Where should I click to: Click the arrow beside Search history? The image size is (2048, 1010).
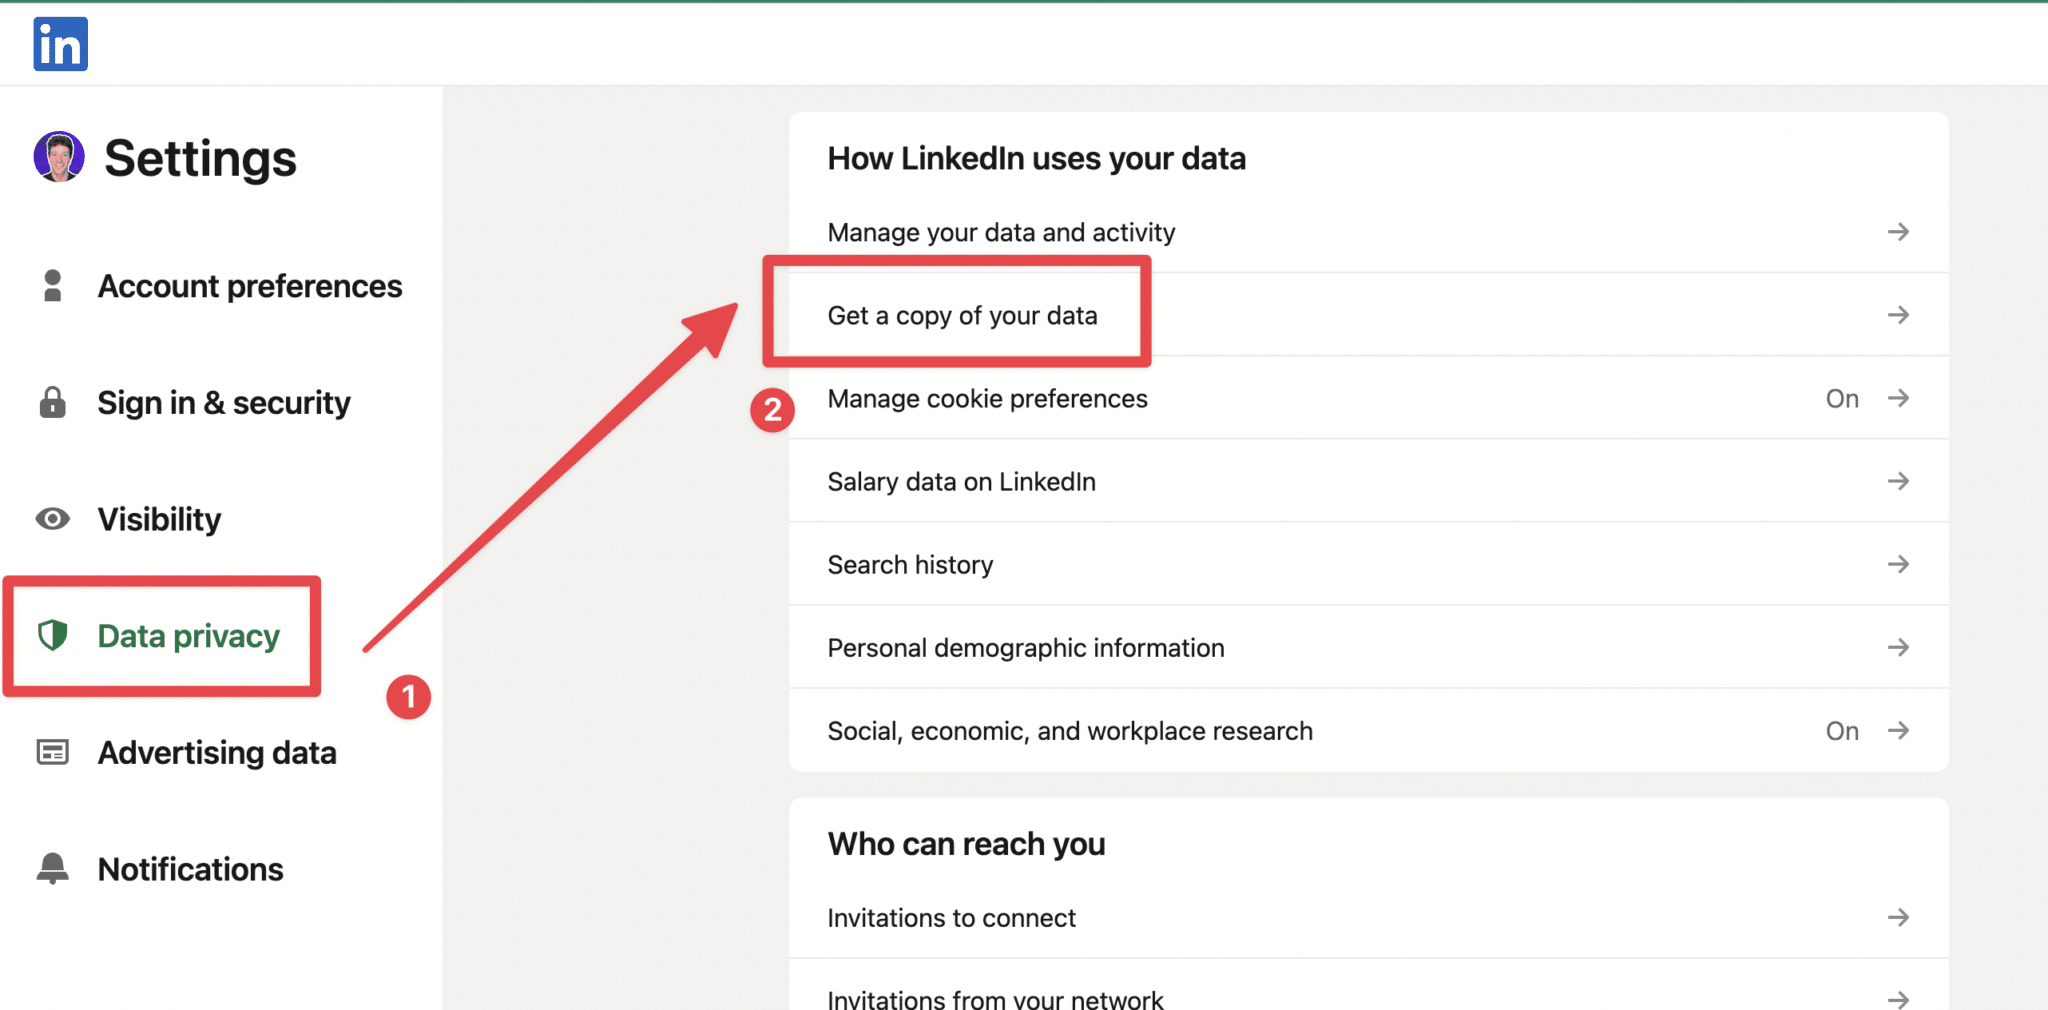(x=1899, y=564)
